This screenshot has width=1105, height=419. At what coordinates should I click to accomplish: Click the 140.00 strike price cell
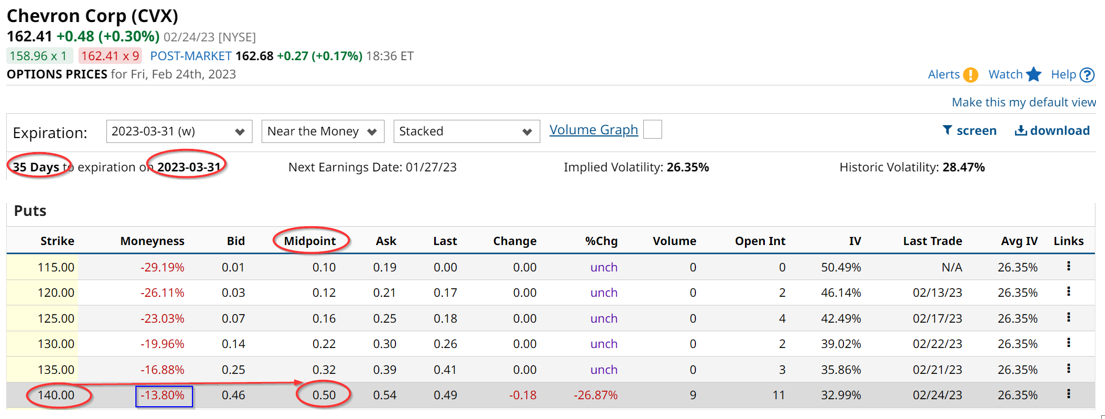click(57, 395)
